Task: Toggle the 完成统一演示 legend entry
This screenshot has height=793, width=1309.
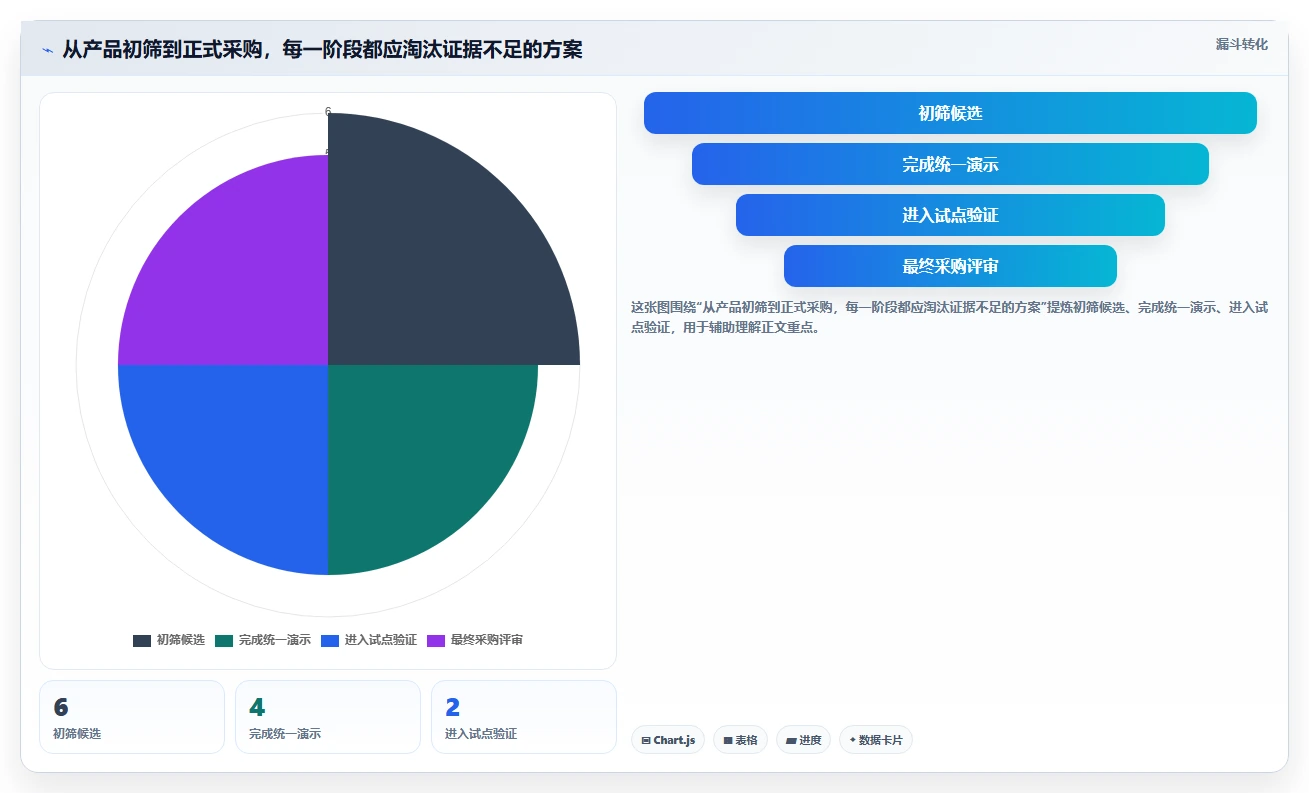Action: pyautogui.click(x=263, y=640)
